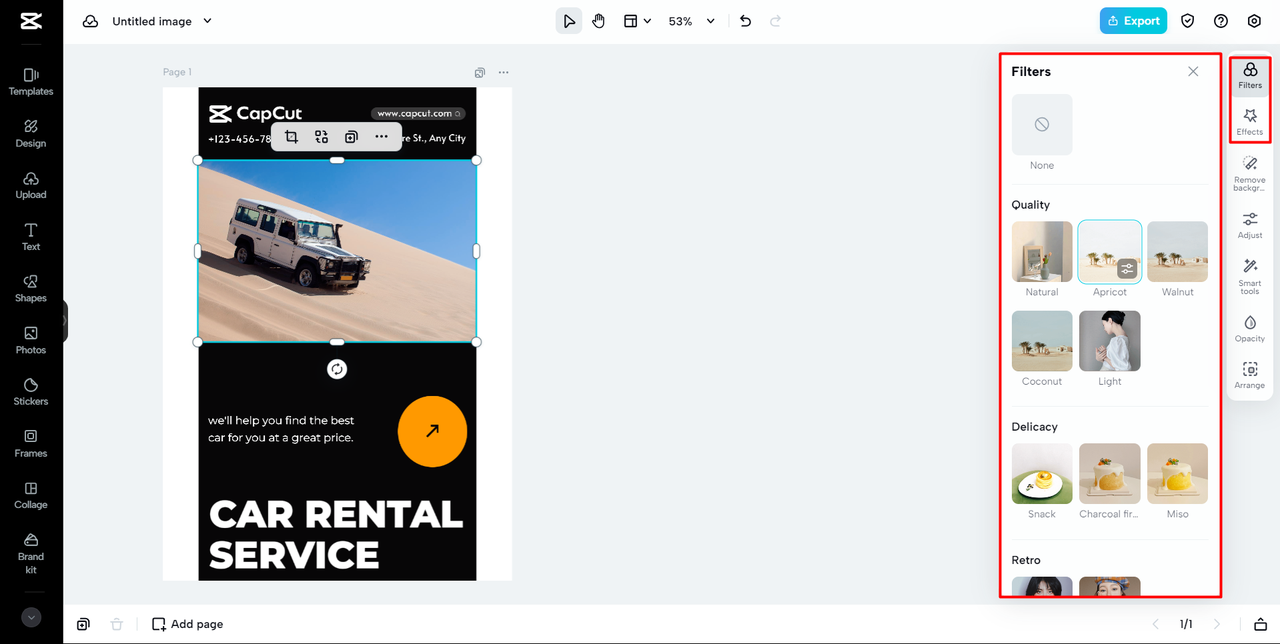The image size is (1280, 644).
Task: Open the Arrange tool
Action: 1250,375
